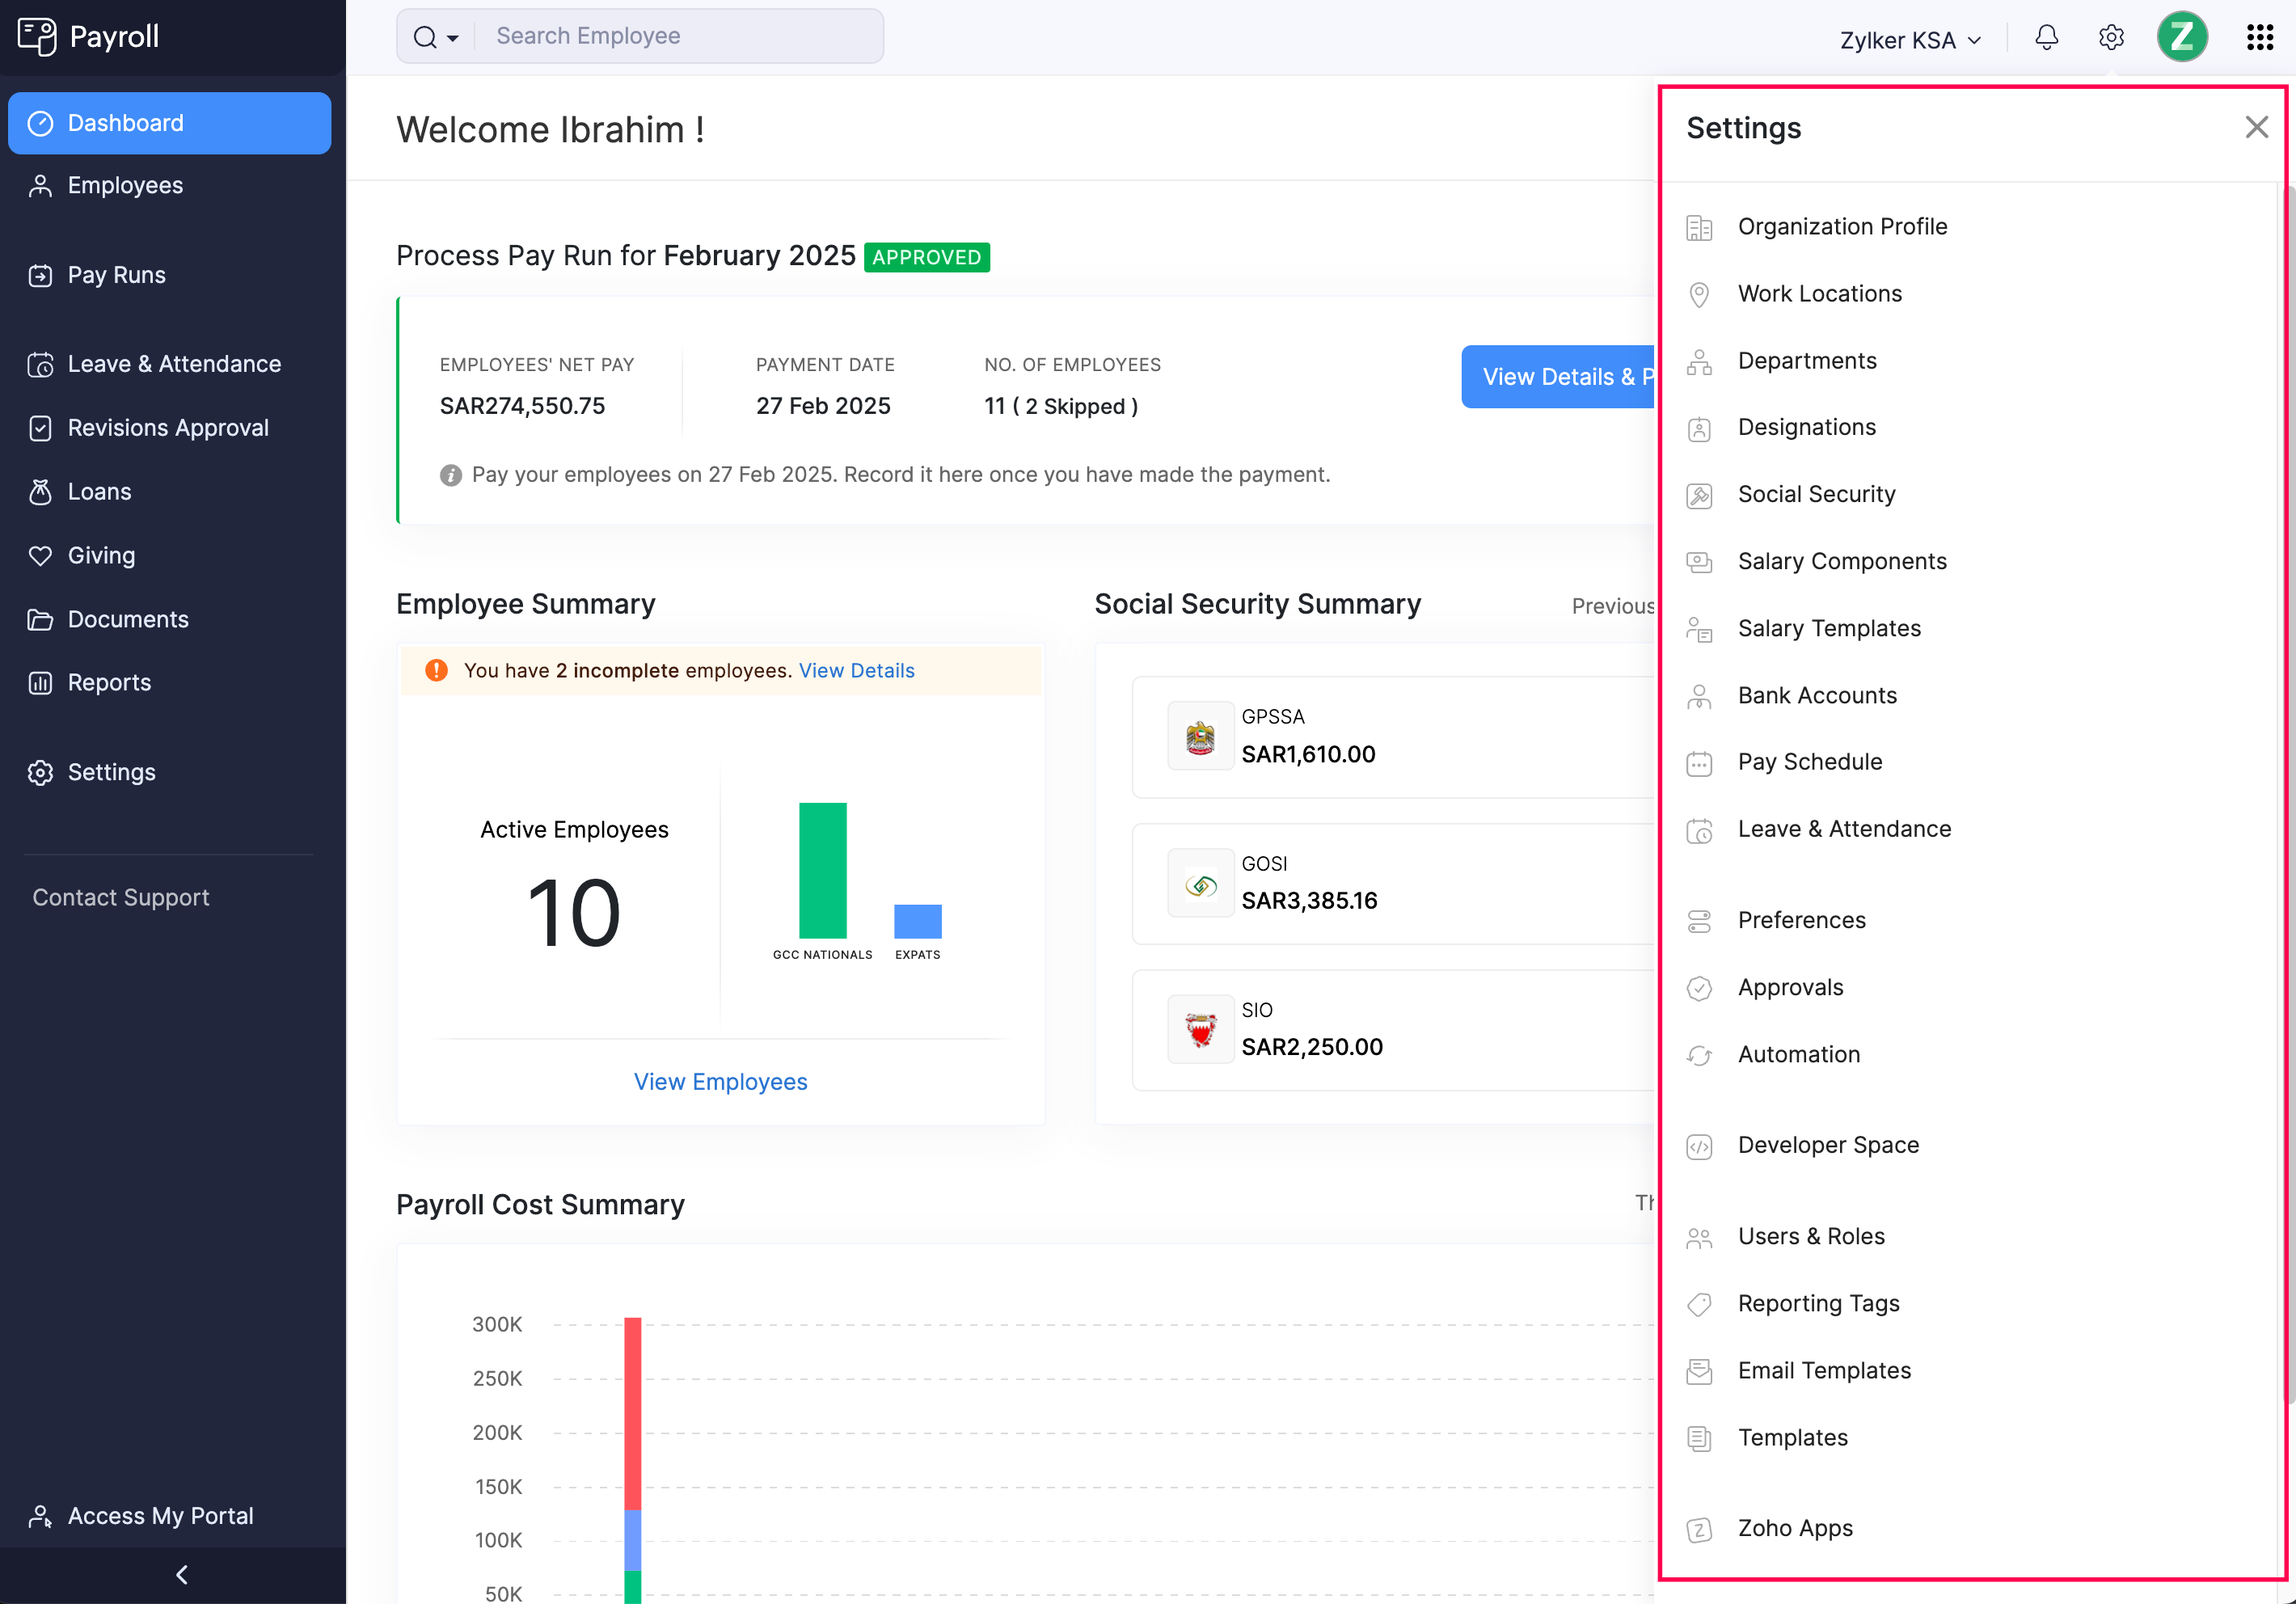Viewport: 2296px width, 1604px height.
Task: Open the Zoho apps grid launcher
Action: point(2259,37)
